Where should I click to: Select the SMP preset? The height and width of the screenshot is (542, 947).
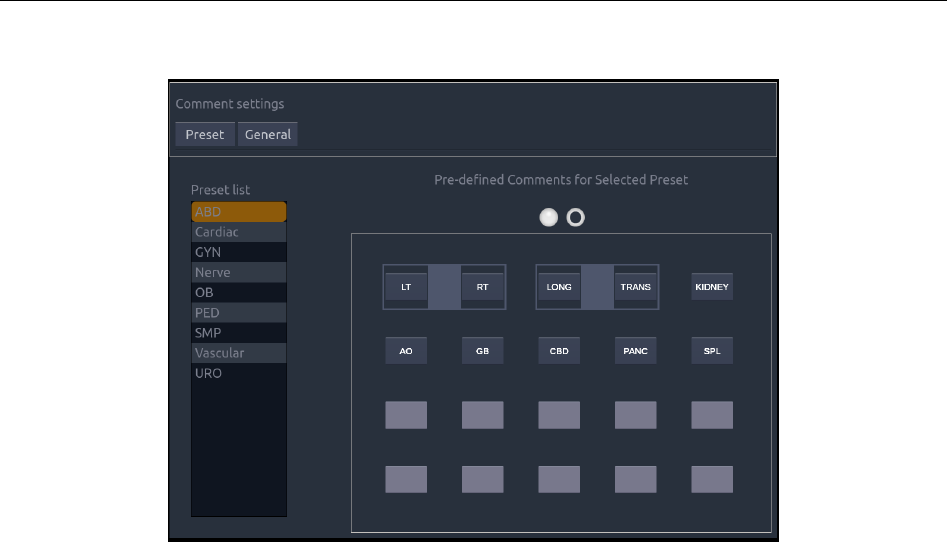tap(239, 333)
